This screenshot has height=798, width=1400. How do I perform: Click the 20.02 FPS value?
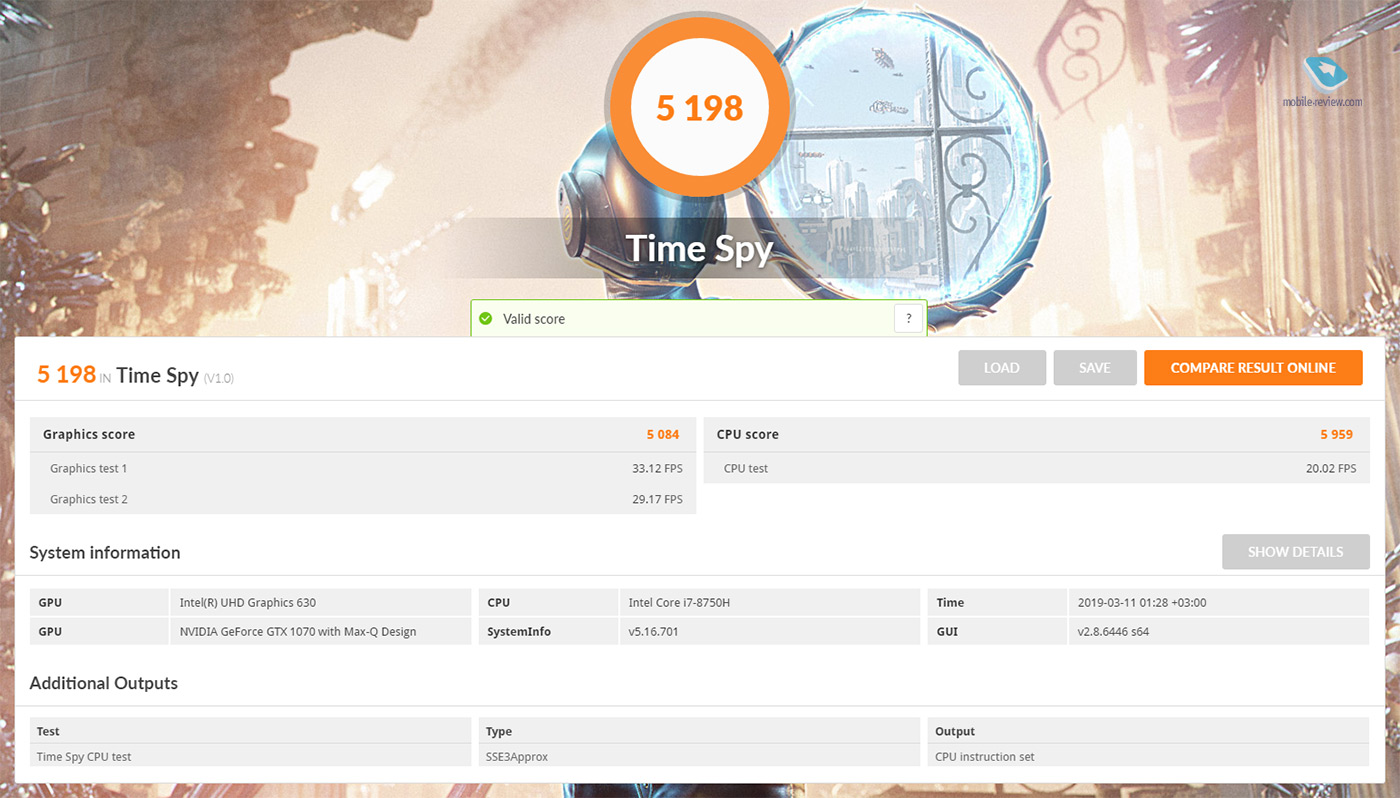tap(1331, 468)
